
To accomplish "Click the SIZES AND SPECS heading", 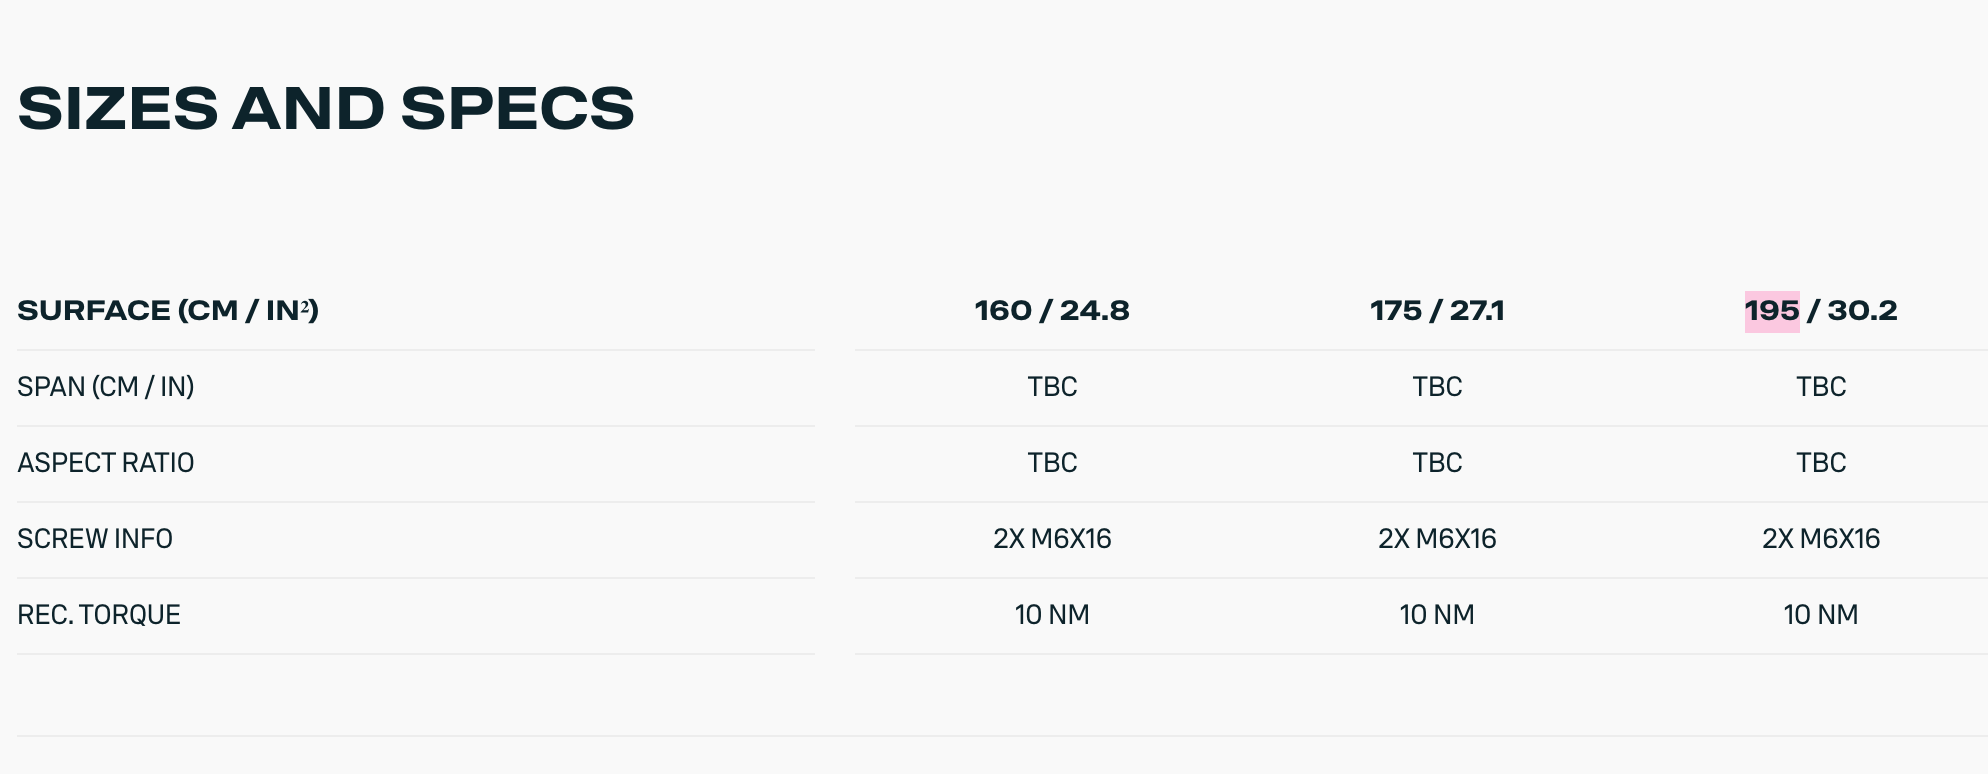I will (326, 108).
